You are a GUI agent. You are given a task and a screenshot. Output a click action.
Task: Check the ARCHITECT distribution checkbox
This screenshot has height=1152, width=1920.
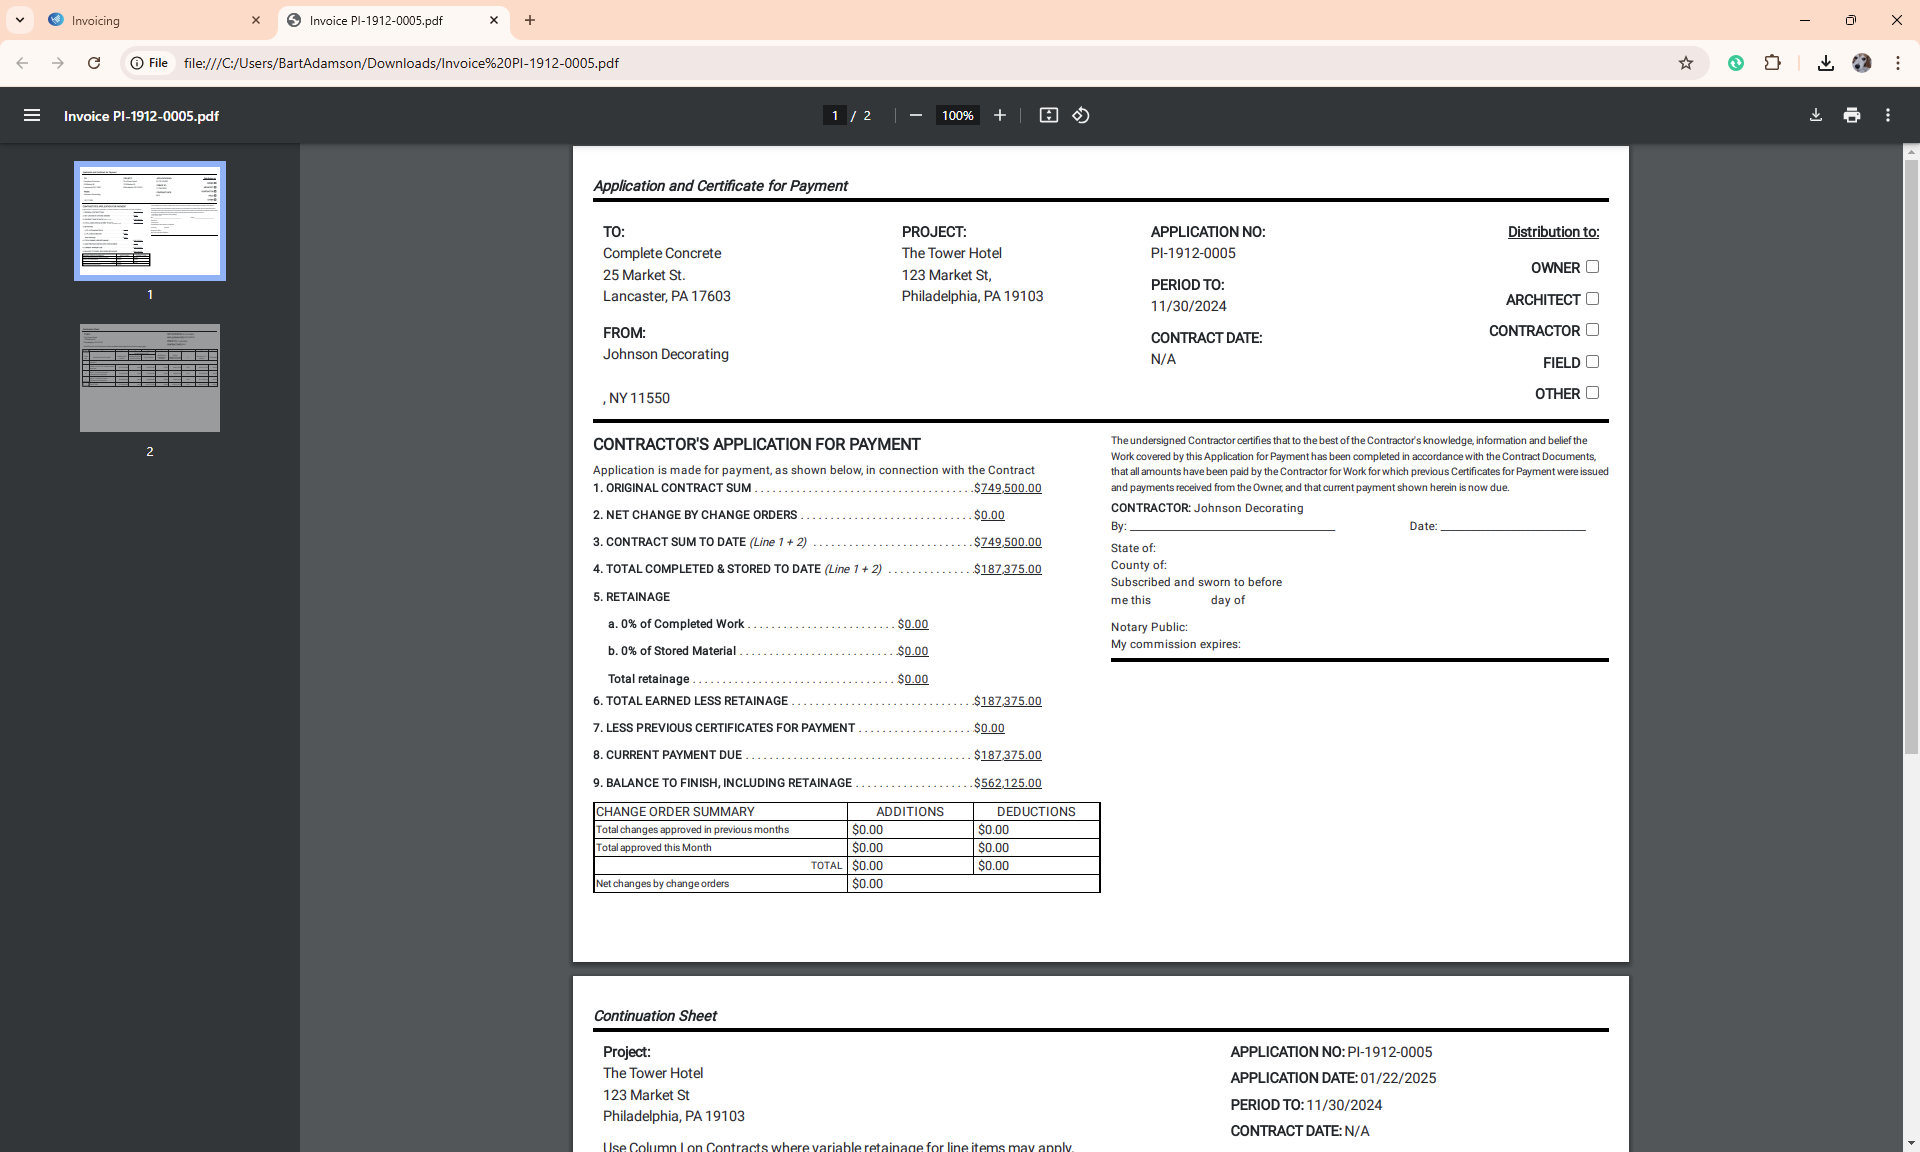[1592, 299]
